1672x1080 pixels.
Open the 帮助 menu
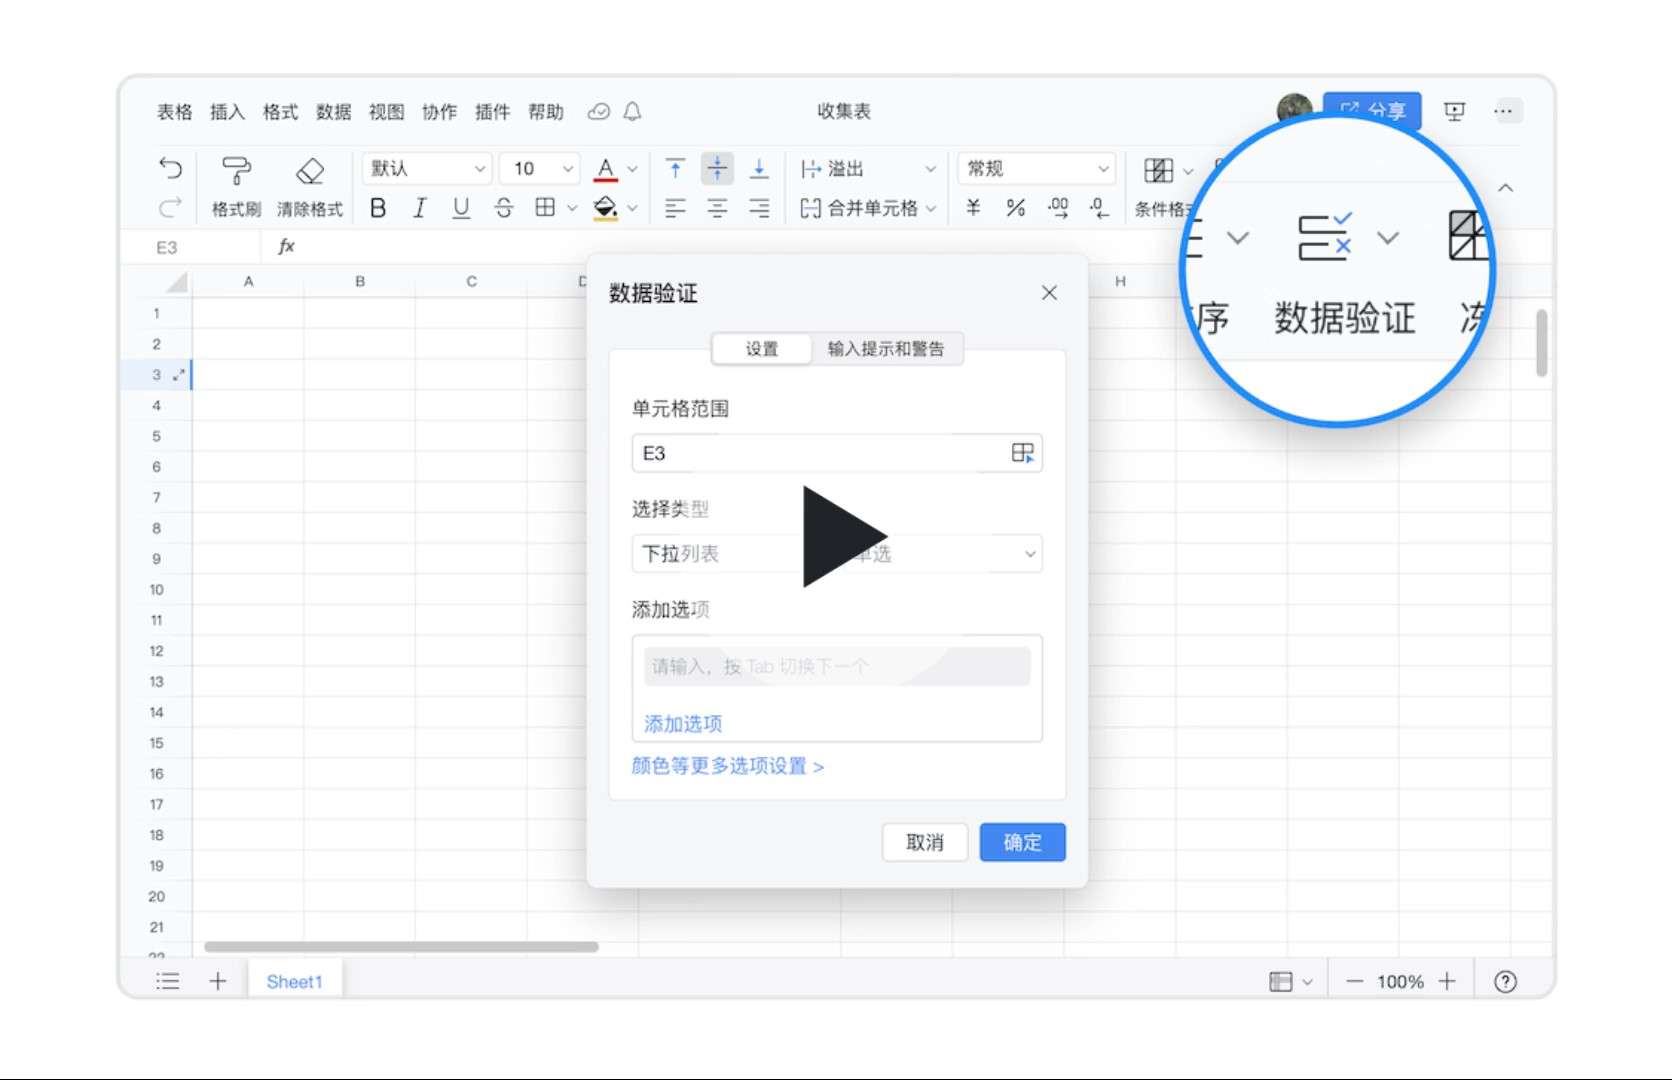click(546, 111)
